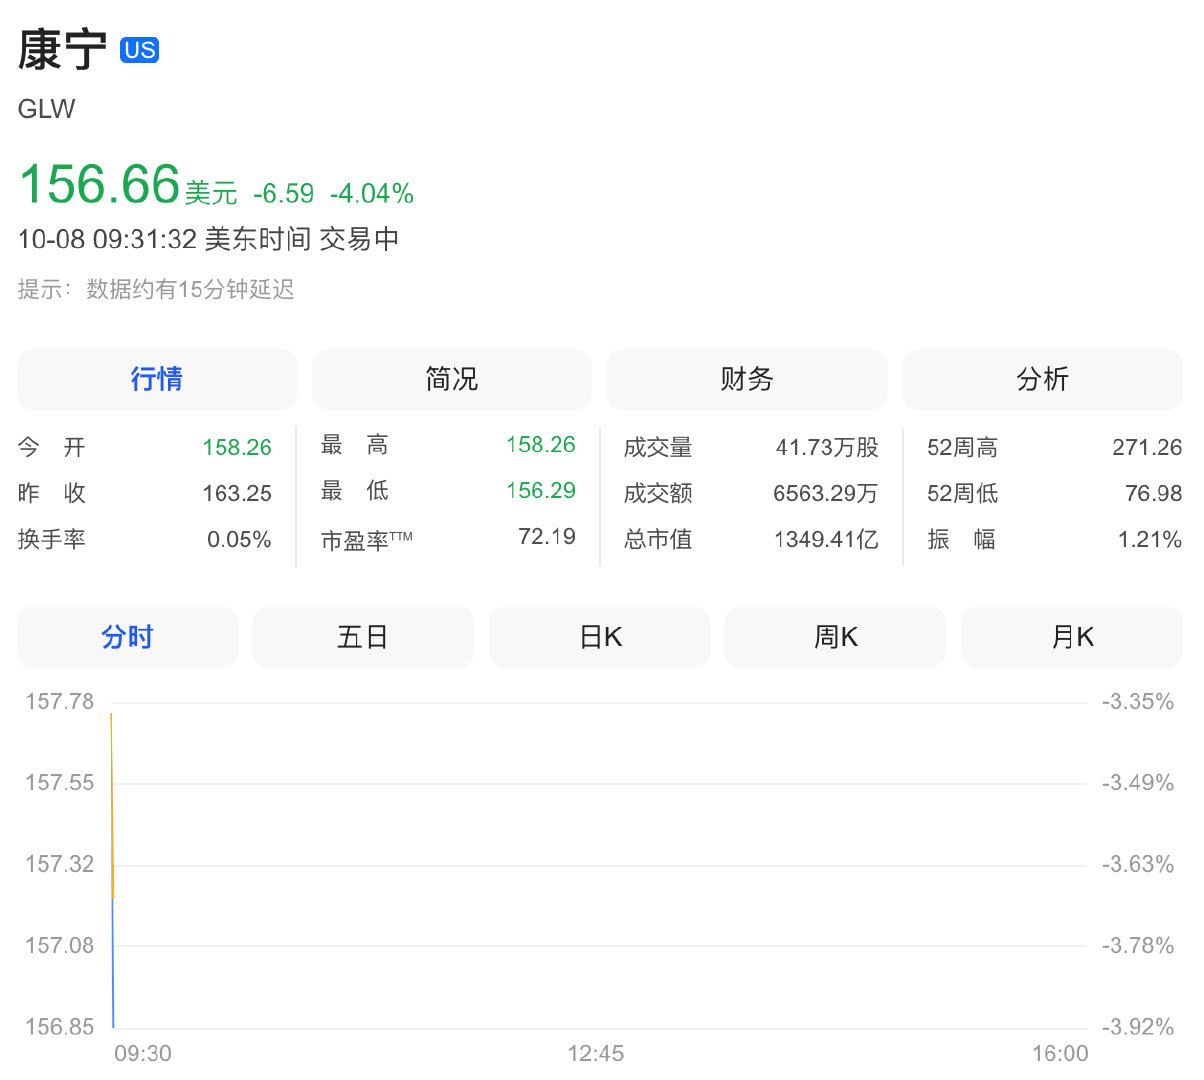Click the chart axis label 157.32
The width and height of the screenshot is (1204, 1080).
[x=59, y=863]
